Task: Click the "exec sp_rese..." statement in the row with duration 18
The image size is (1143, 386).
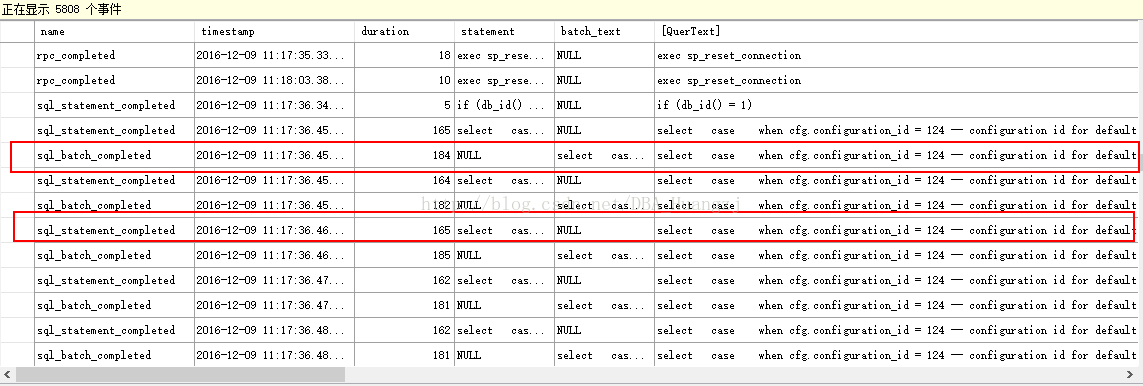Action: point(501,55)
